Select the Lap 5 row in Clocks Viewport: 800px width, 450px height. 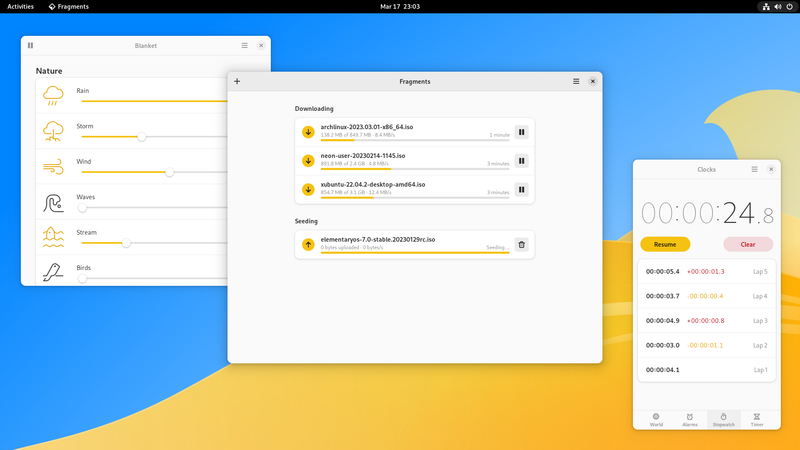[707, 271]
